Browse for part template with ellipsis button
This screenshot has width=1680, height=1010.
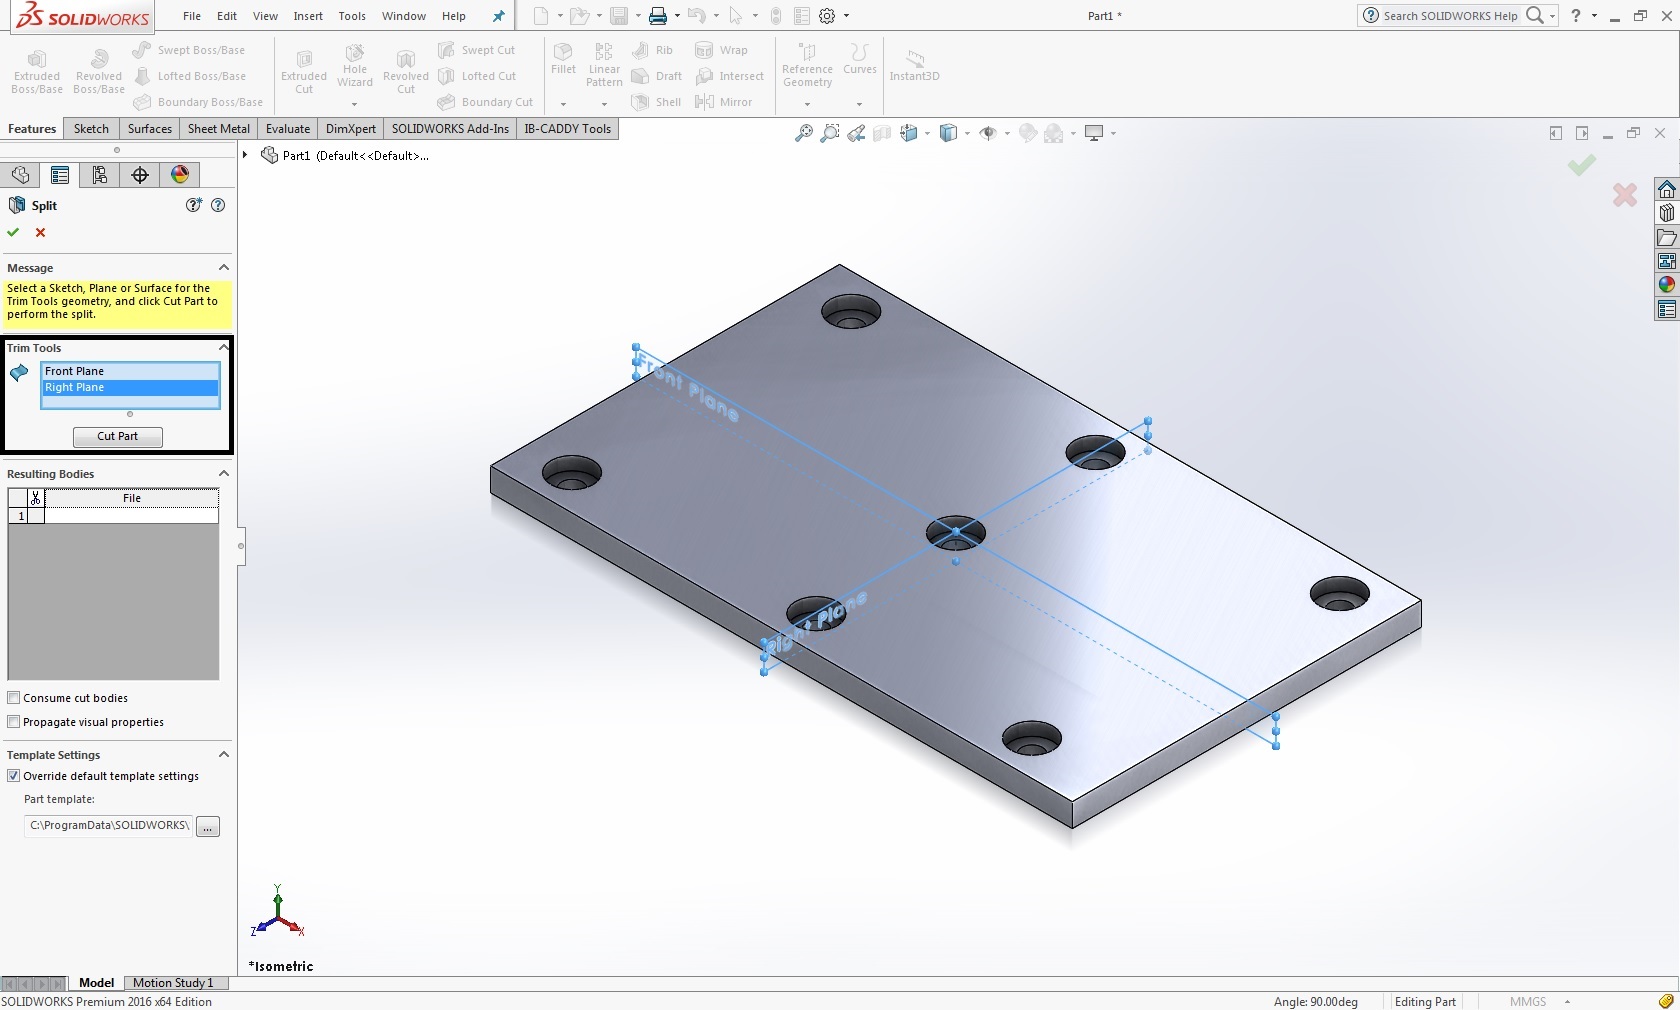click(208, 827)
